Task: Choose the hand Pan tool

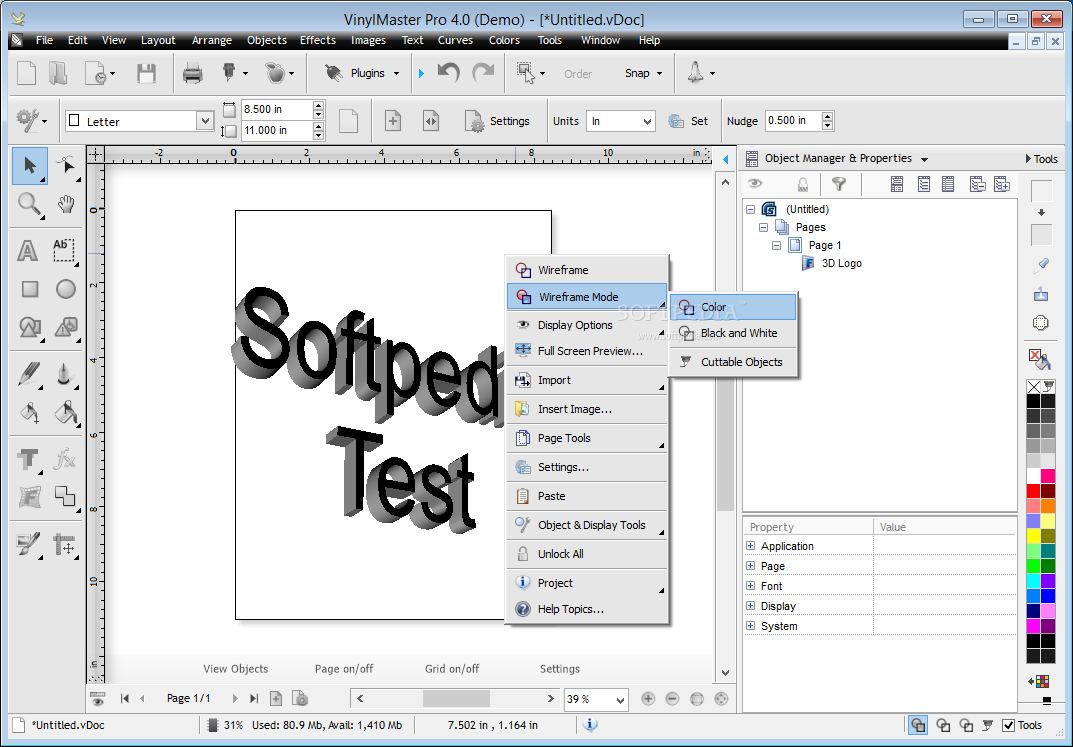Action: [66, 204]
